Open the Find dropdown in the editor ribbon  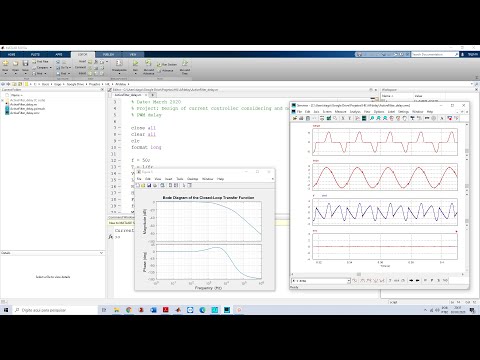63,73
